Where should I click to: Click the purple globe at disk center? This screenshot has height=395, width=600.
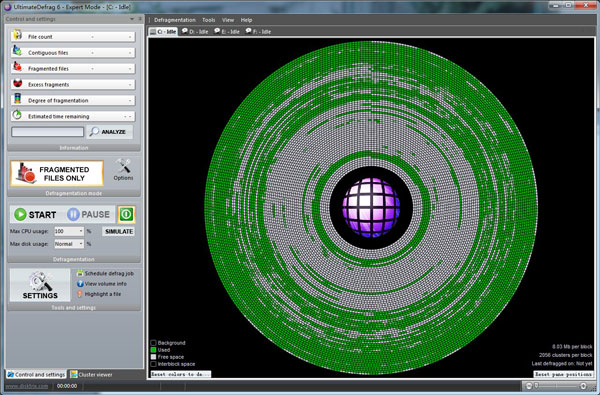coord(371,207)
